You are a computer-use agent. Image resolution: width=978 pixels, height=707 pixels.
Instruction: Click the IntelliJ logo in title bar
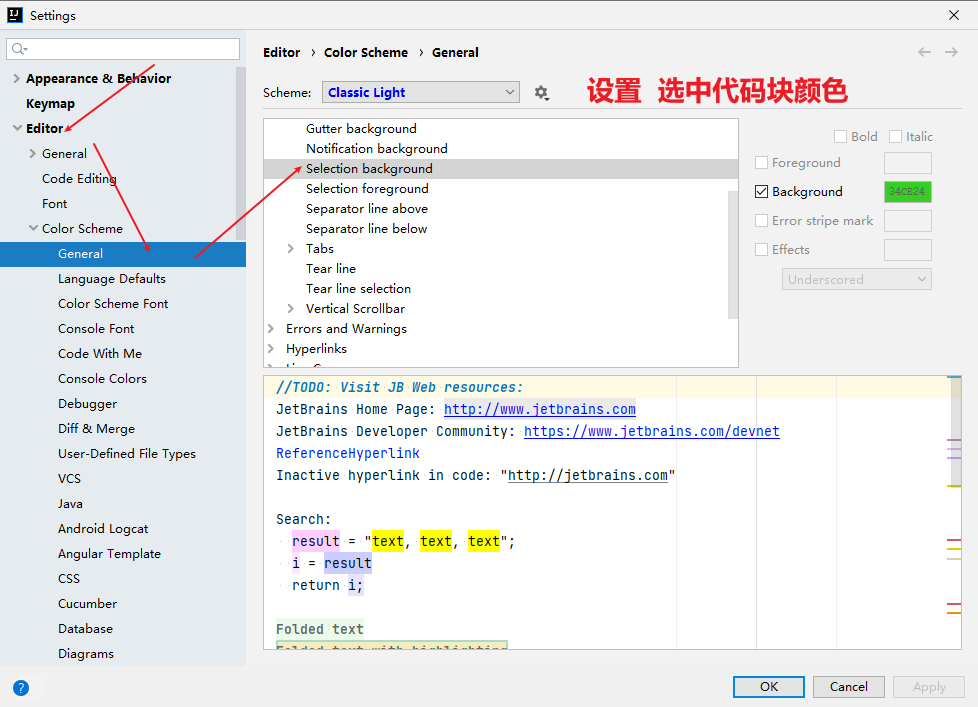coord(15,15)
